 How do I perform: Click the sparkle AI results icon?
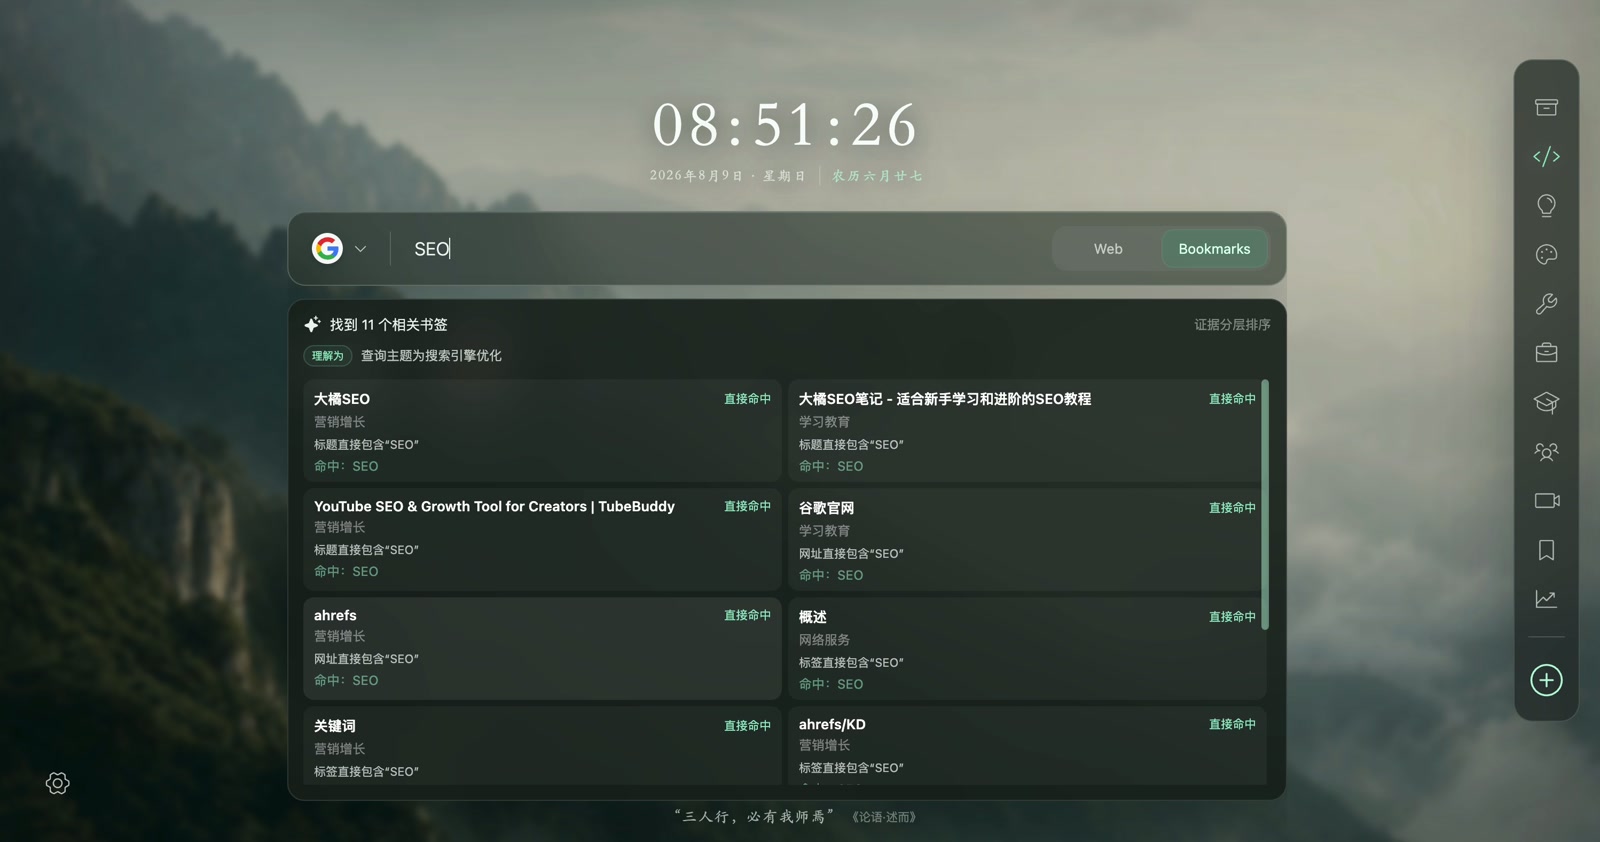pos(312,324)
